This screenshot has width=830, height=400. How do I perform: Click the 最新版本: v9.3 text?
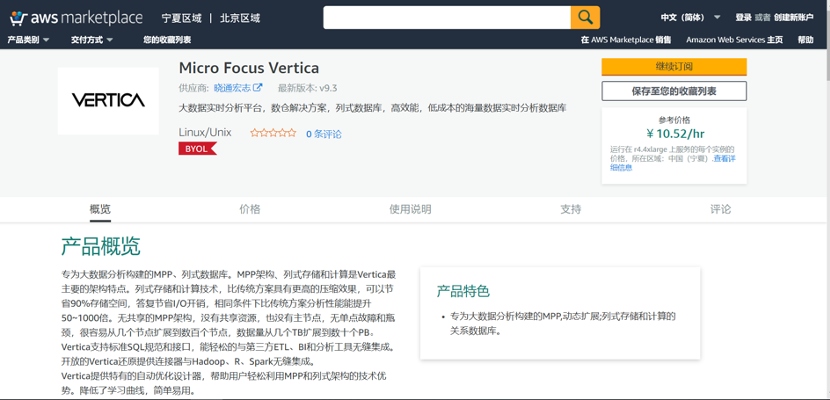pyautogui.click(x=308, y=88)
